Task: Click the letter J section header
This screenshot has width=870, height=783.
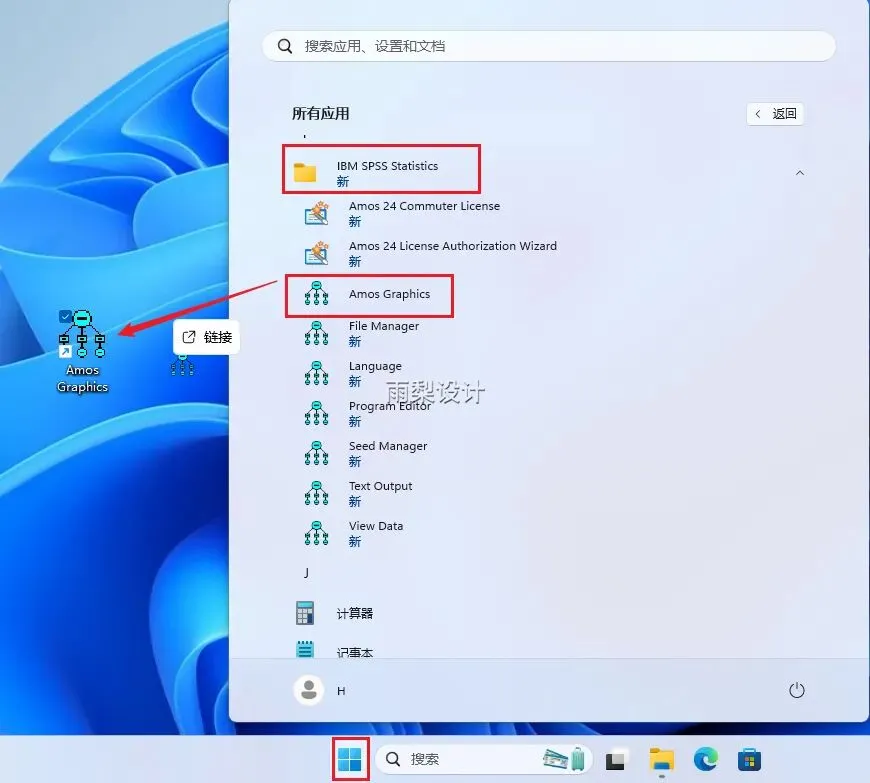Action: (306, 573)
